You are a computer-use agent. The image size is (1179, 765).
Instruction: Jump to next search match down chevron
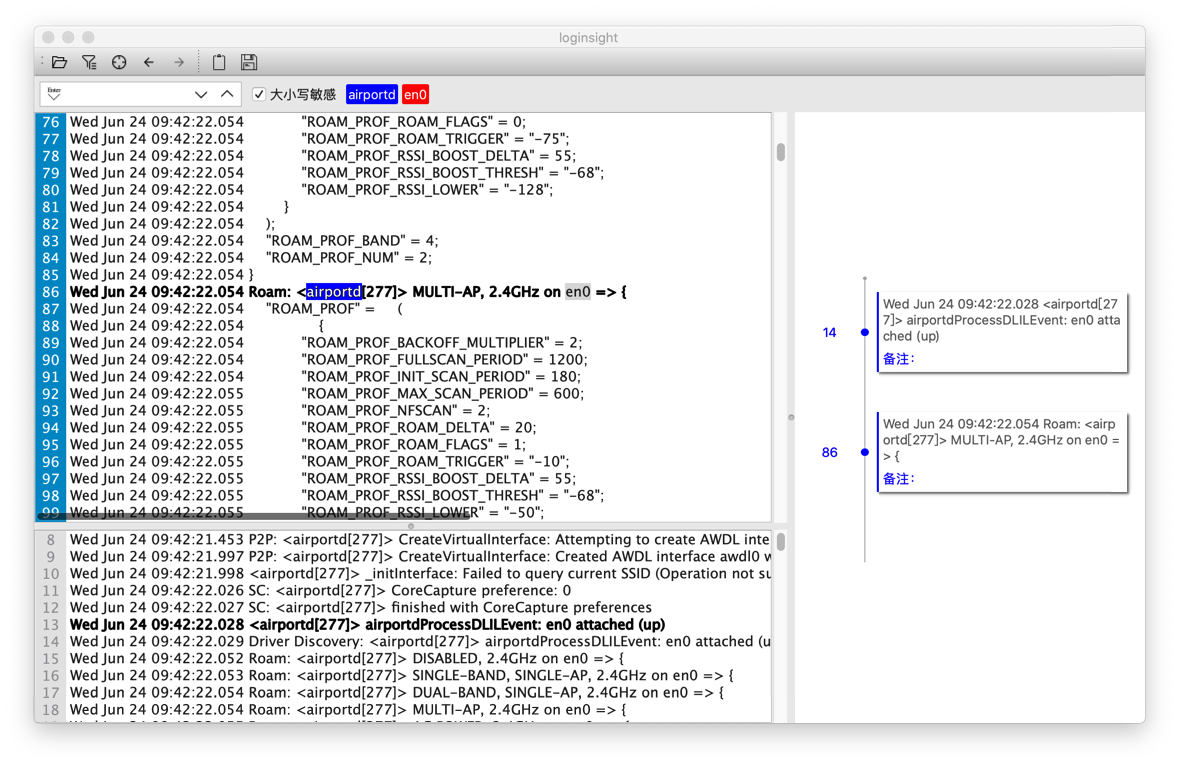[201, 94]
